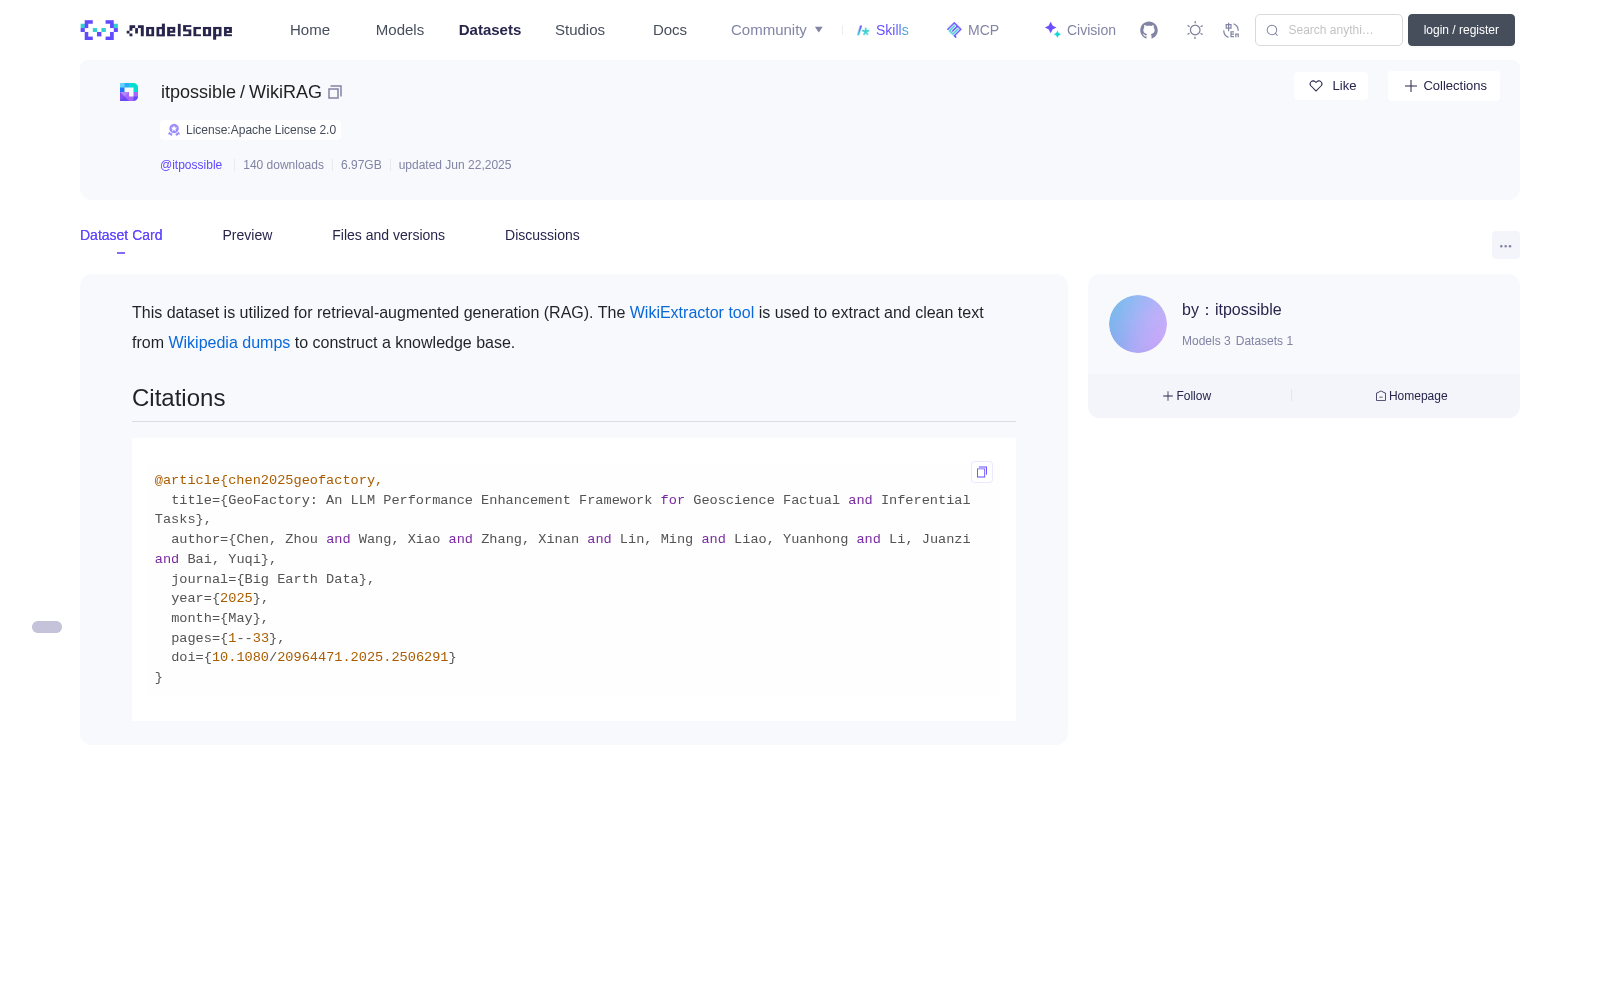
Task: Open the Models section
Action: (400, 30)
